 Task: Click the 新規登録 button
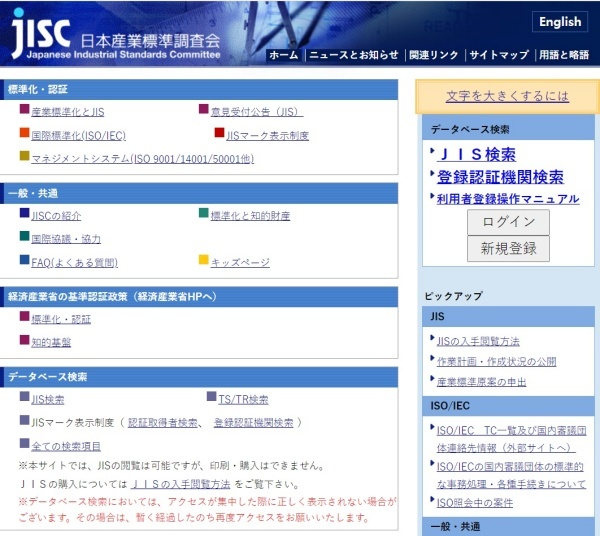[x=508, y=249]
